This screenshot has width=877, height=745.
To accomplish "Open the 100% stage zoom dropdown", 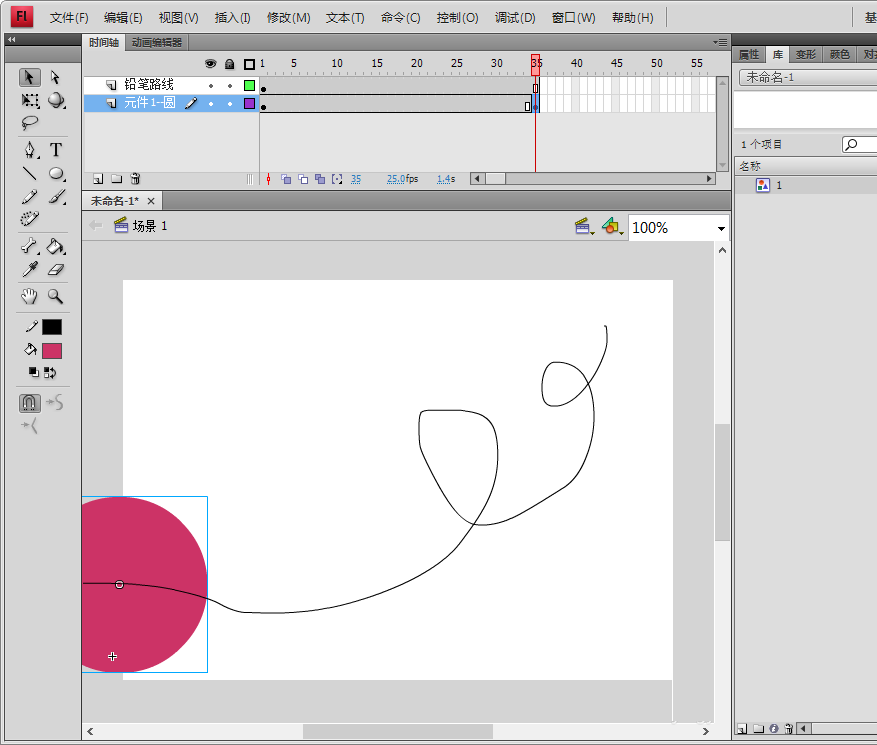I will [721, 228].
